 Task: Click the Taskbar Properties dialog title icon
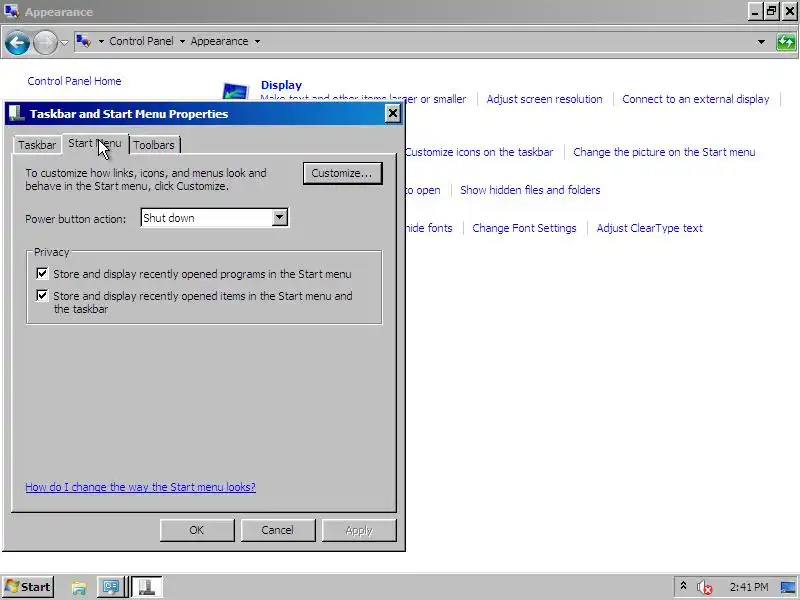[16, 114]
